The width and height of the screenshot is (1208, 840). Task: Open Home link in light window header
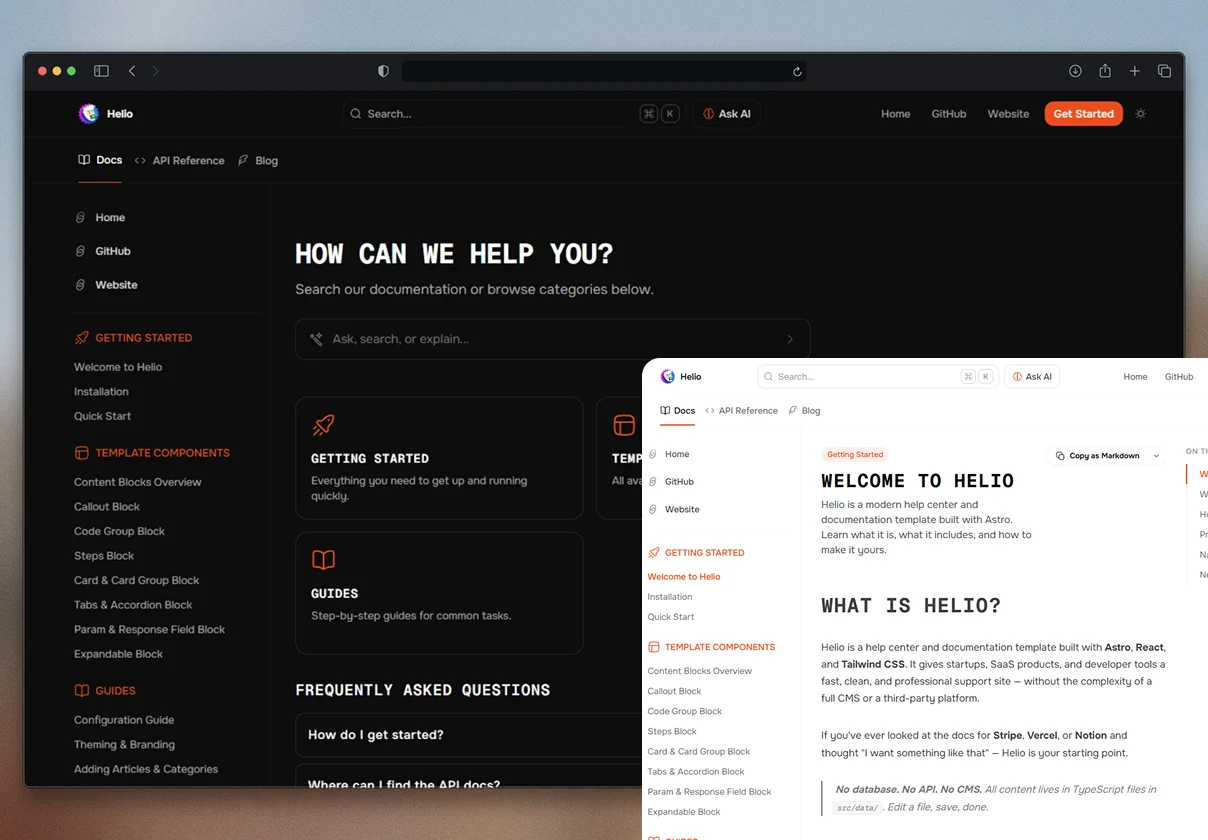pyautogui.click(x=1135, y=377)
